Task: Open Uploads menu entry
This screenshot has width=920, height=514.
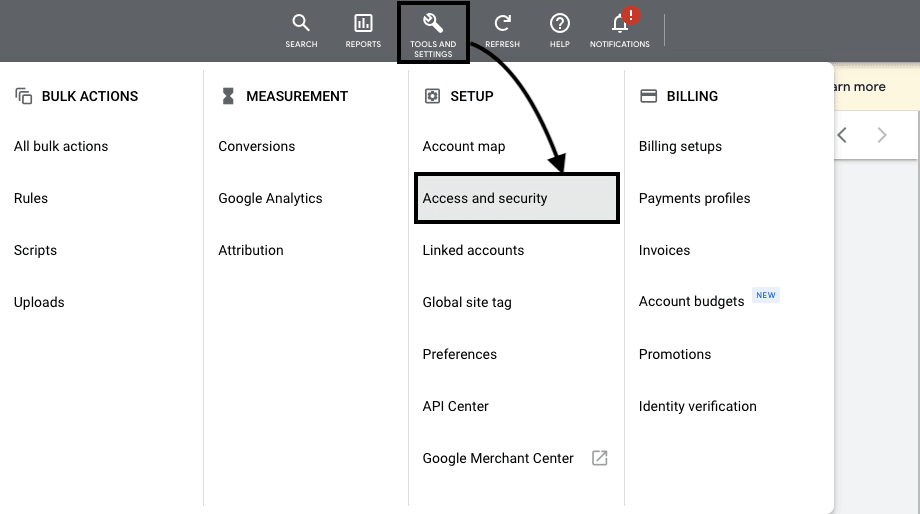Action: [39, 302]
